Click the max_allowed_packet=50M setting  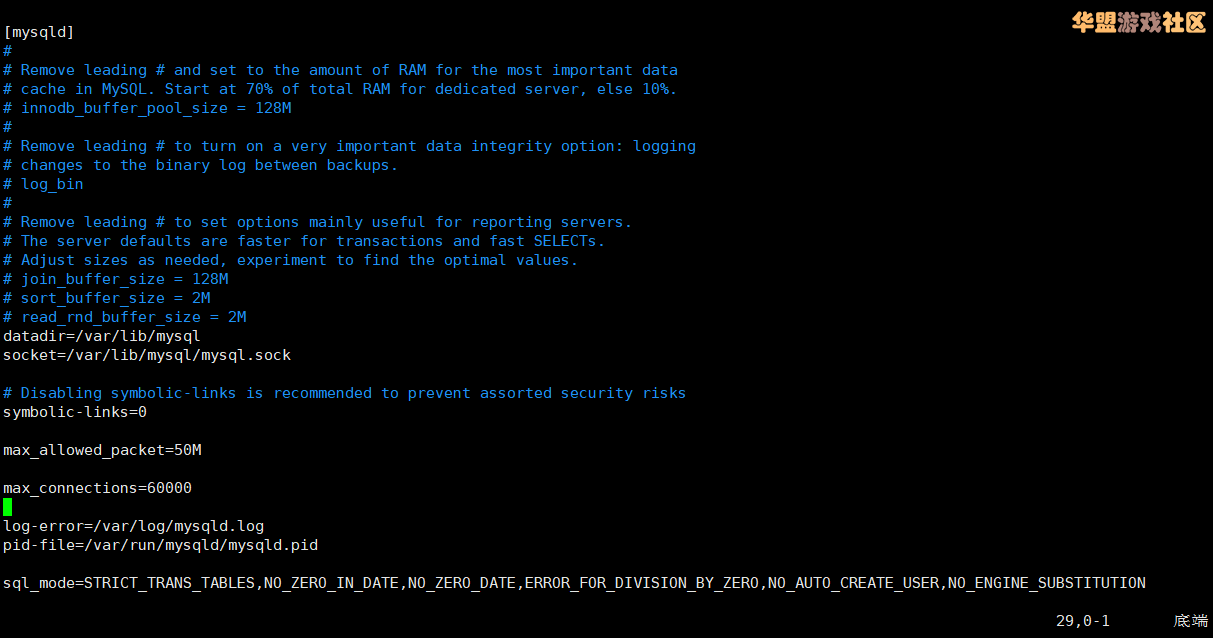pyautogui.click(x=102, y=450)
